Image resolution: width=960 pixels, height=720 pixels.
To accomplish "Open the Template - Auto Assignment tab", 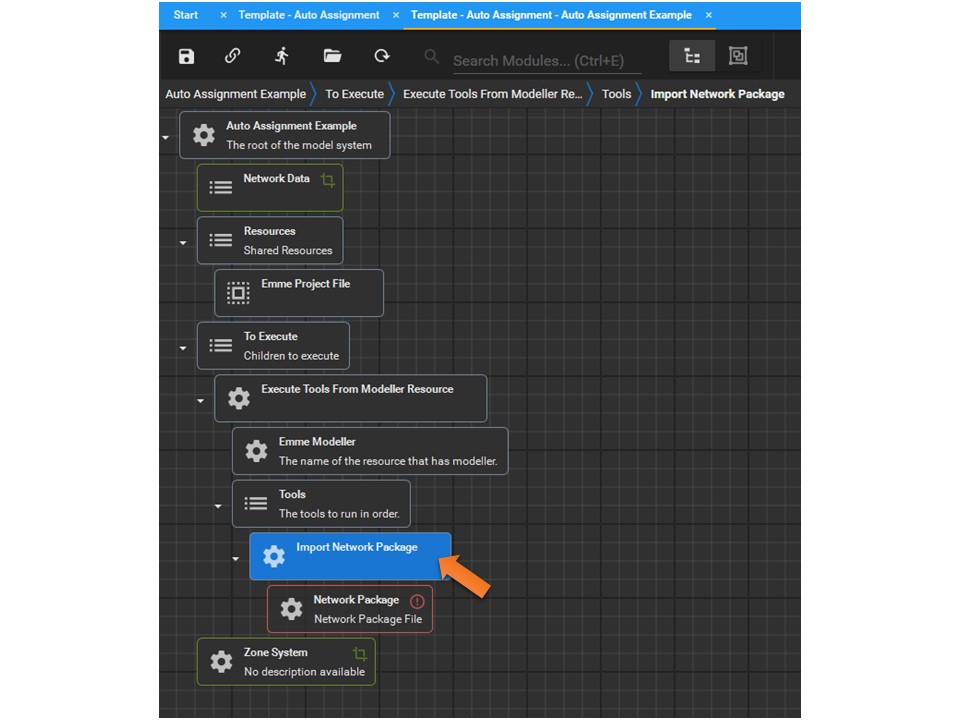I will tap(307, 15).
